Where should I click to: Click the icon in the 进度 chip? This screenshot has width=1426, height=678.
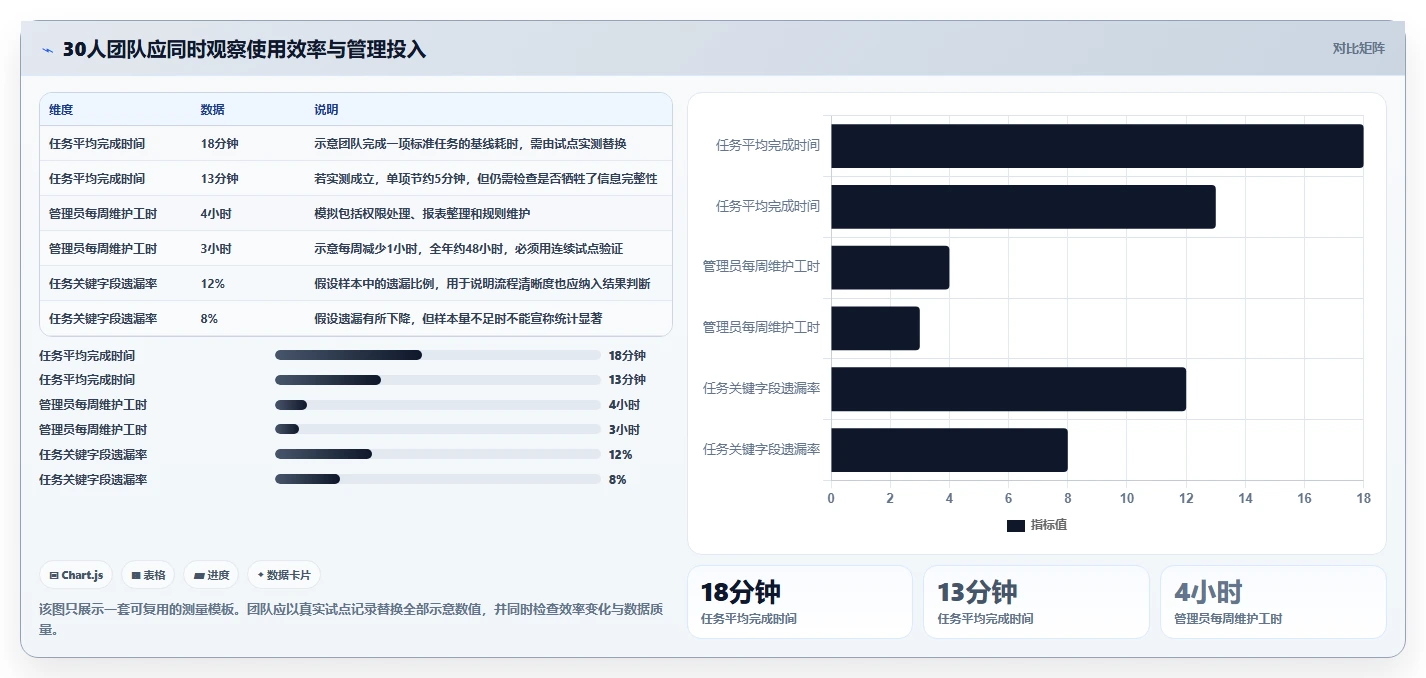199,576
